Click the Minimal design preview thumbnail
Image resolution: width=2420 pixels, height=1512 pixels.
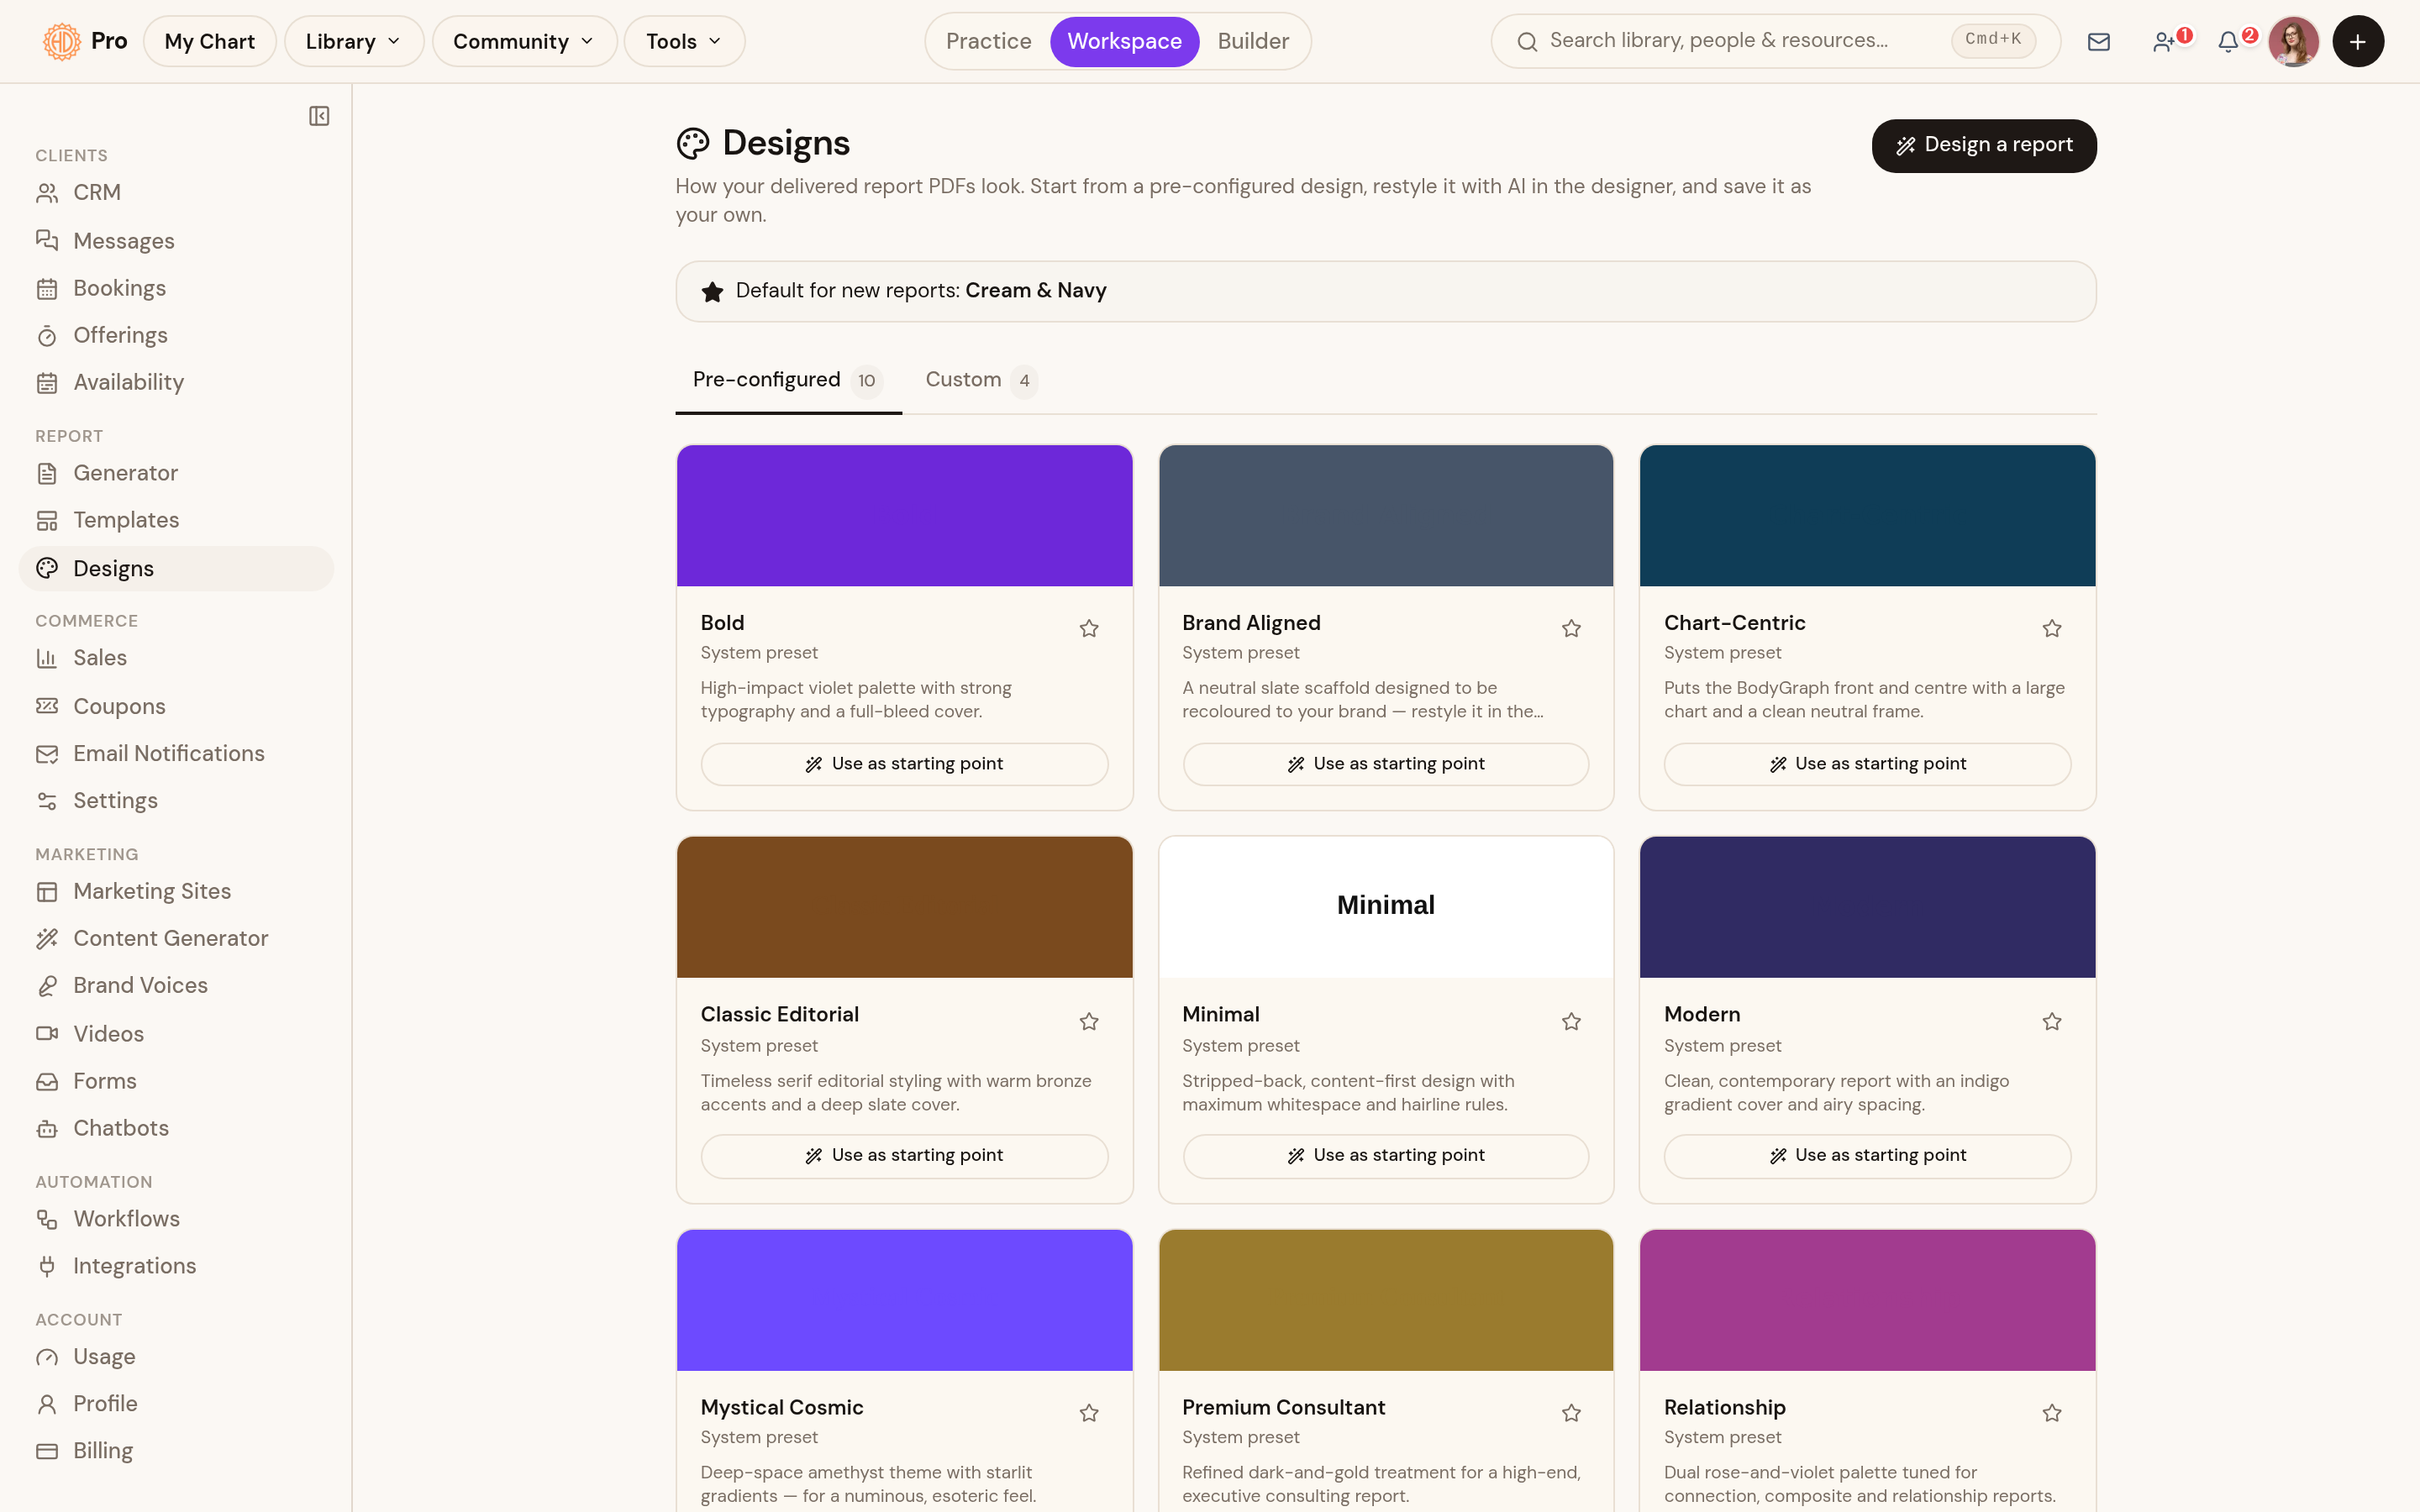1386,907
